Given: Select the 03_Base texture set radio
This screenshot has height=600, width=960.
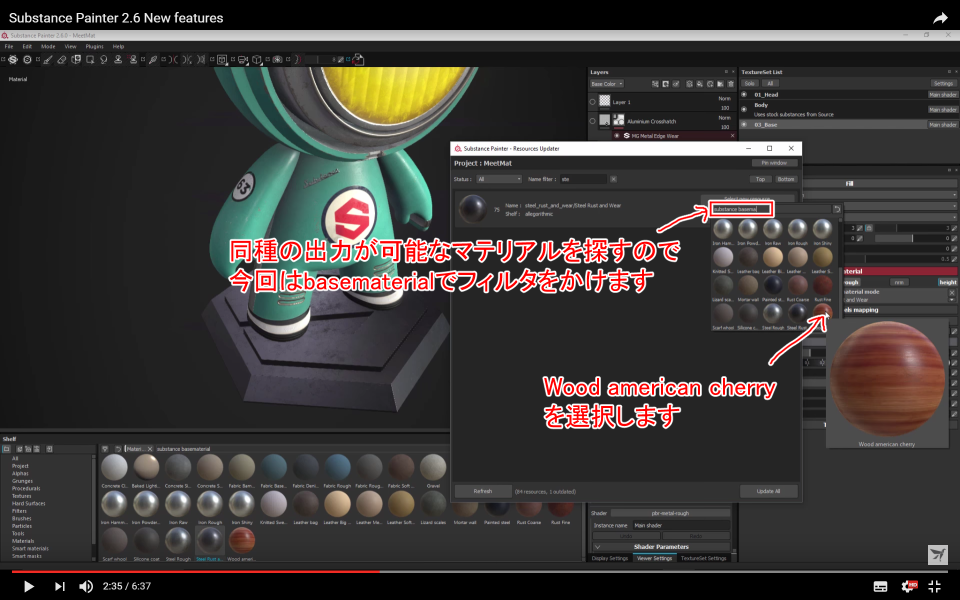Looking at the screenshot, I should point(744,125).
